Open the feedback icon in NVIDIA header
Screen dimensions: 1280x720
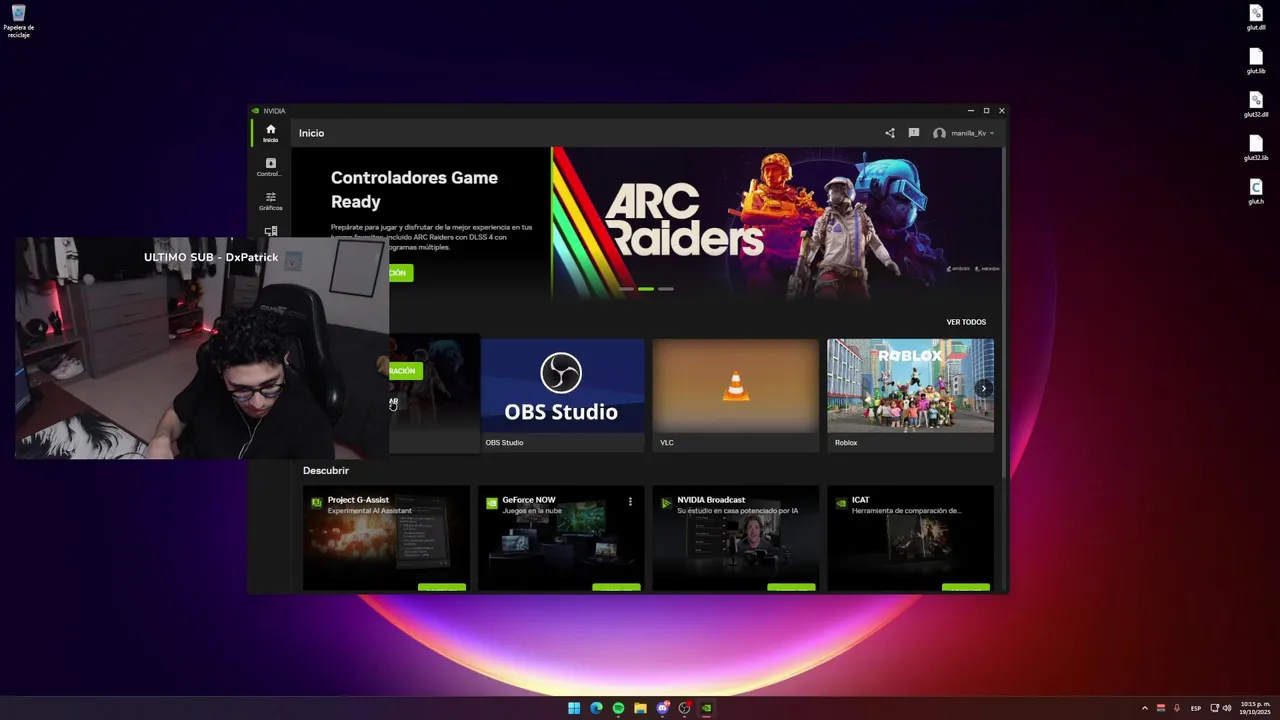click(913, 133)
